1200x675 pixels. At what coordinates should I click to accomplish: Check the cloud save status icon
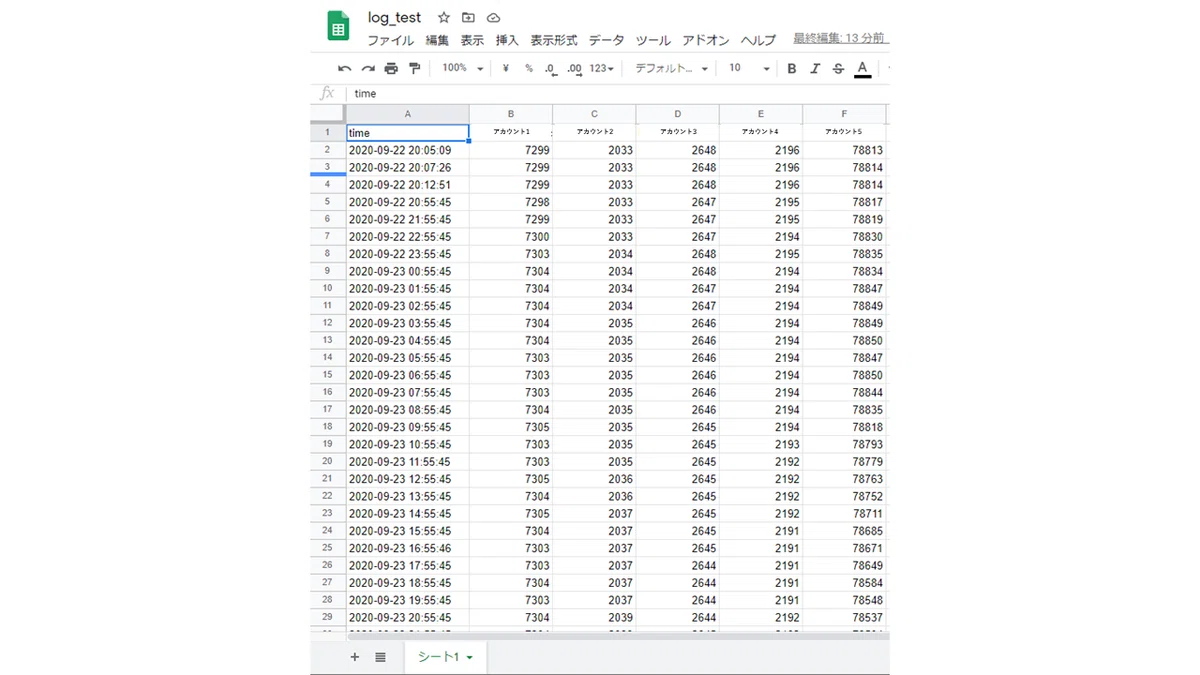pos(493,18)
